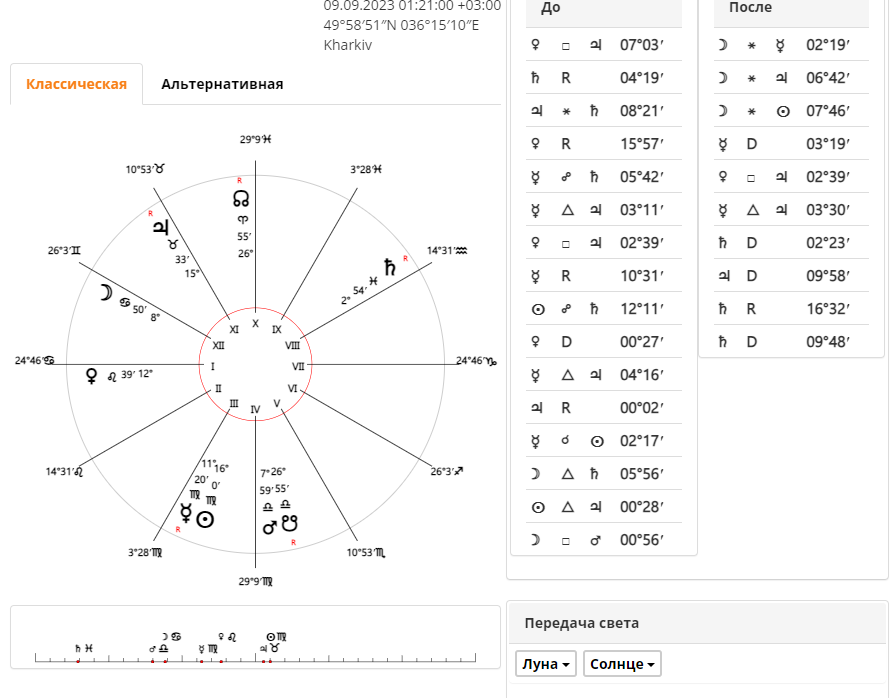Select the Mercury symbol in the chart wheel
892x698 pixels.
tap(186, 513)
